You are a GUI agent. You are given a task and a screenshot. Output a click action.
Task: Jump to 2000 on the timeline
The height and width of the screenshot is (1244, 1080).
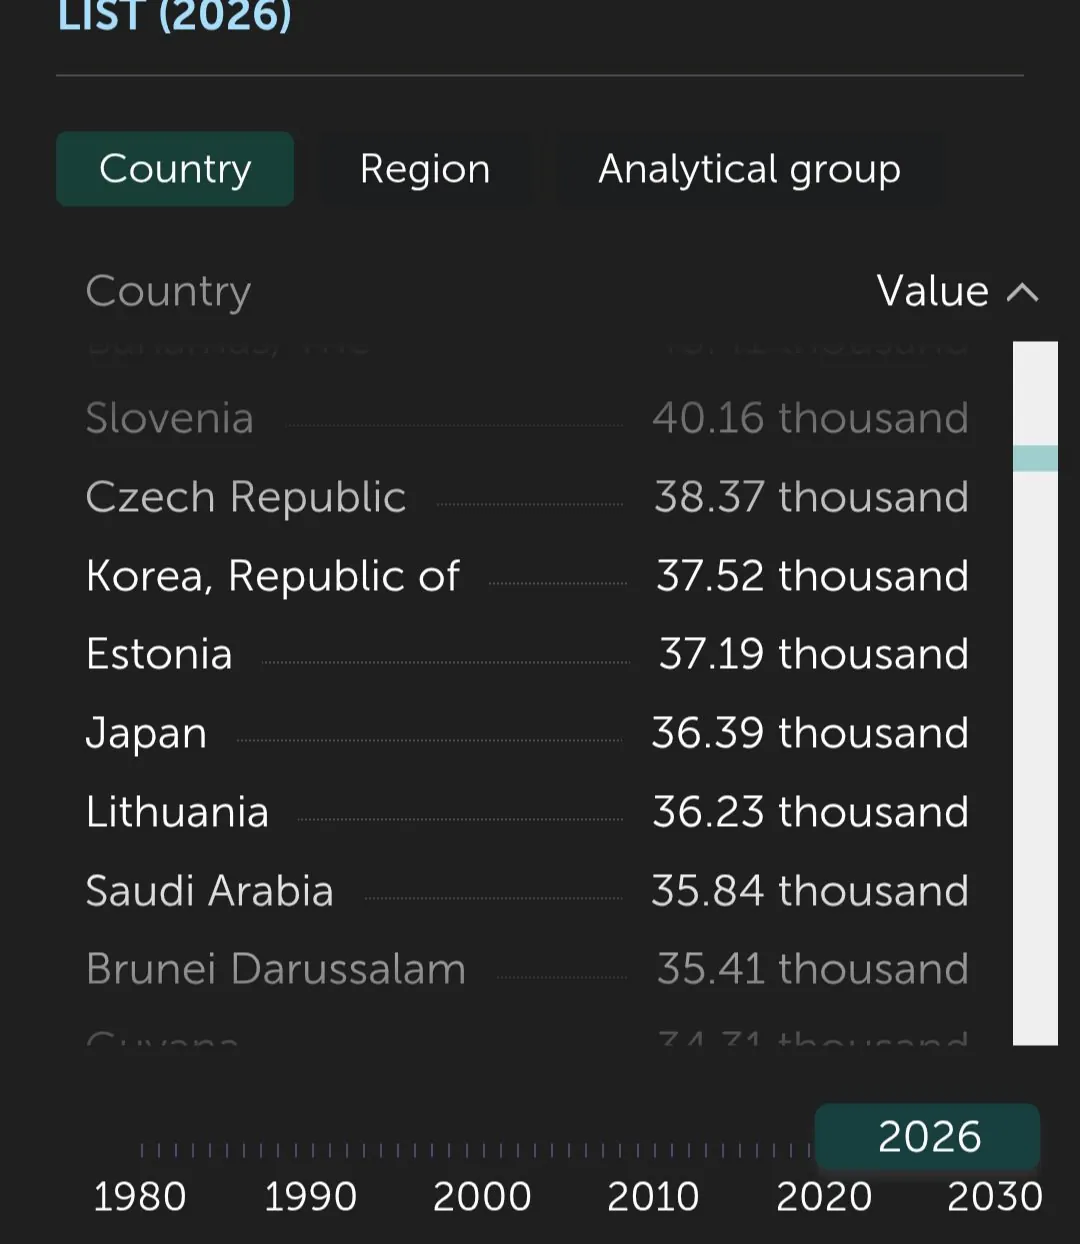tap(482, 1196)
